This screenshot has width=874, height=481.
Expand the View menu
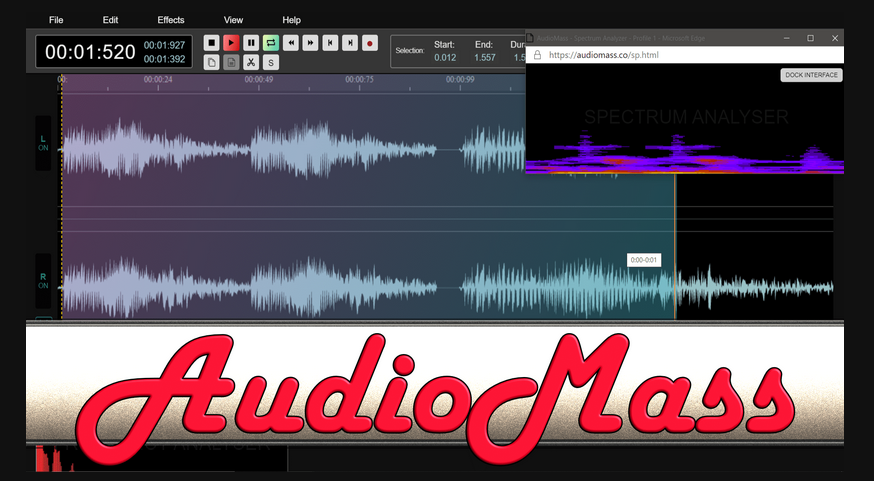coord(233,20)
